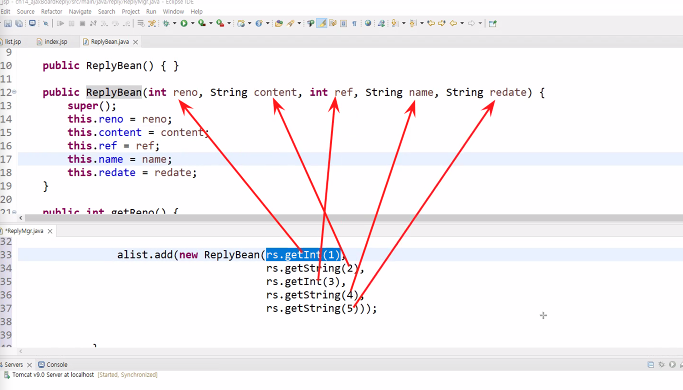Screen dimensions: 683x390
Task: Open the Debug dropdown arrow
Action: [x=174, y=24]
